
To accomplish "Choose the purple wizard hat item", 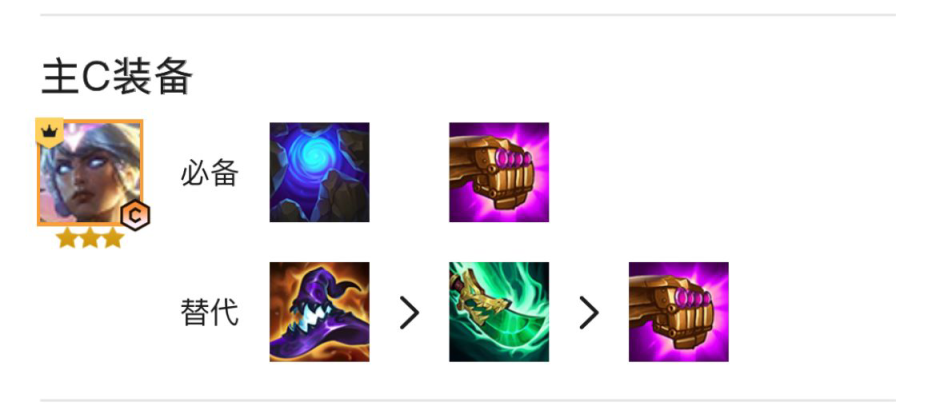I will click(x=319, y=312).
